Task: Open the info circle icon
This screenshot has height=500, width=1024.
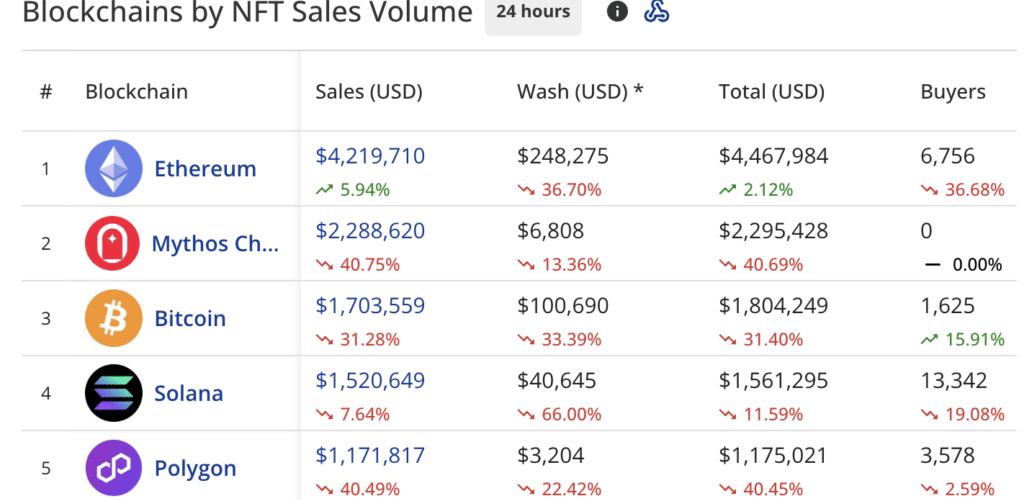Action: [x=618, y=12]
